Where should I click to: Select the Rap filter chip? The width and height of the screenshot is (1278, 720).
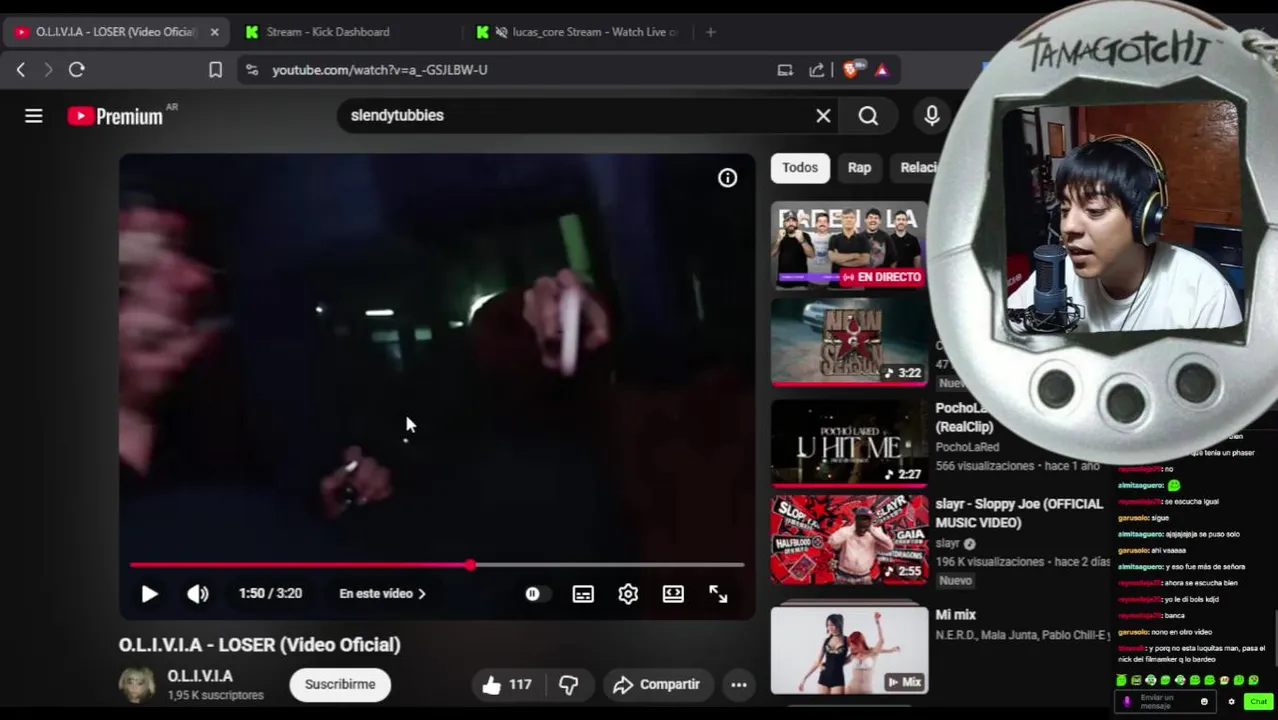click(x=859, y=168)
